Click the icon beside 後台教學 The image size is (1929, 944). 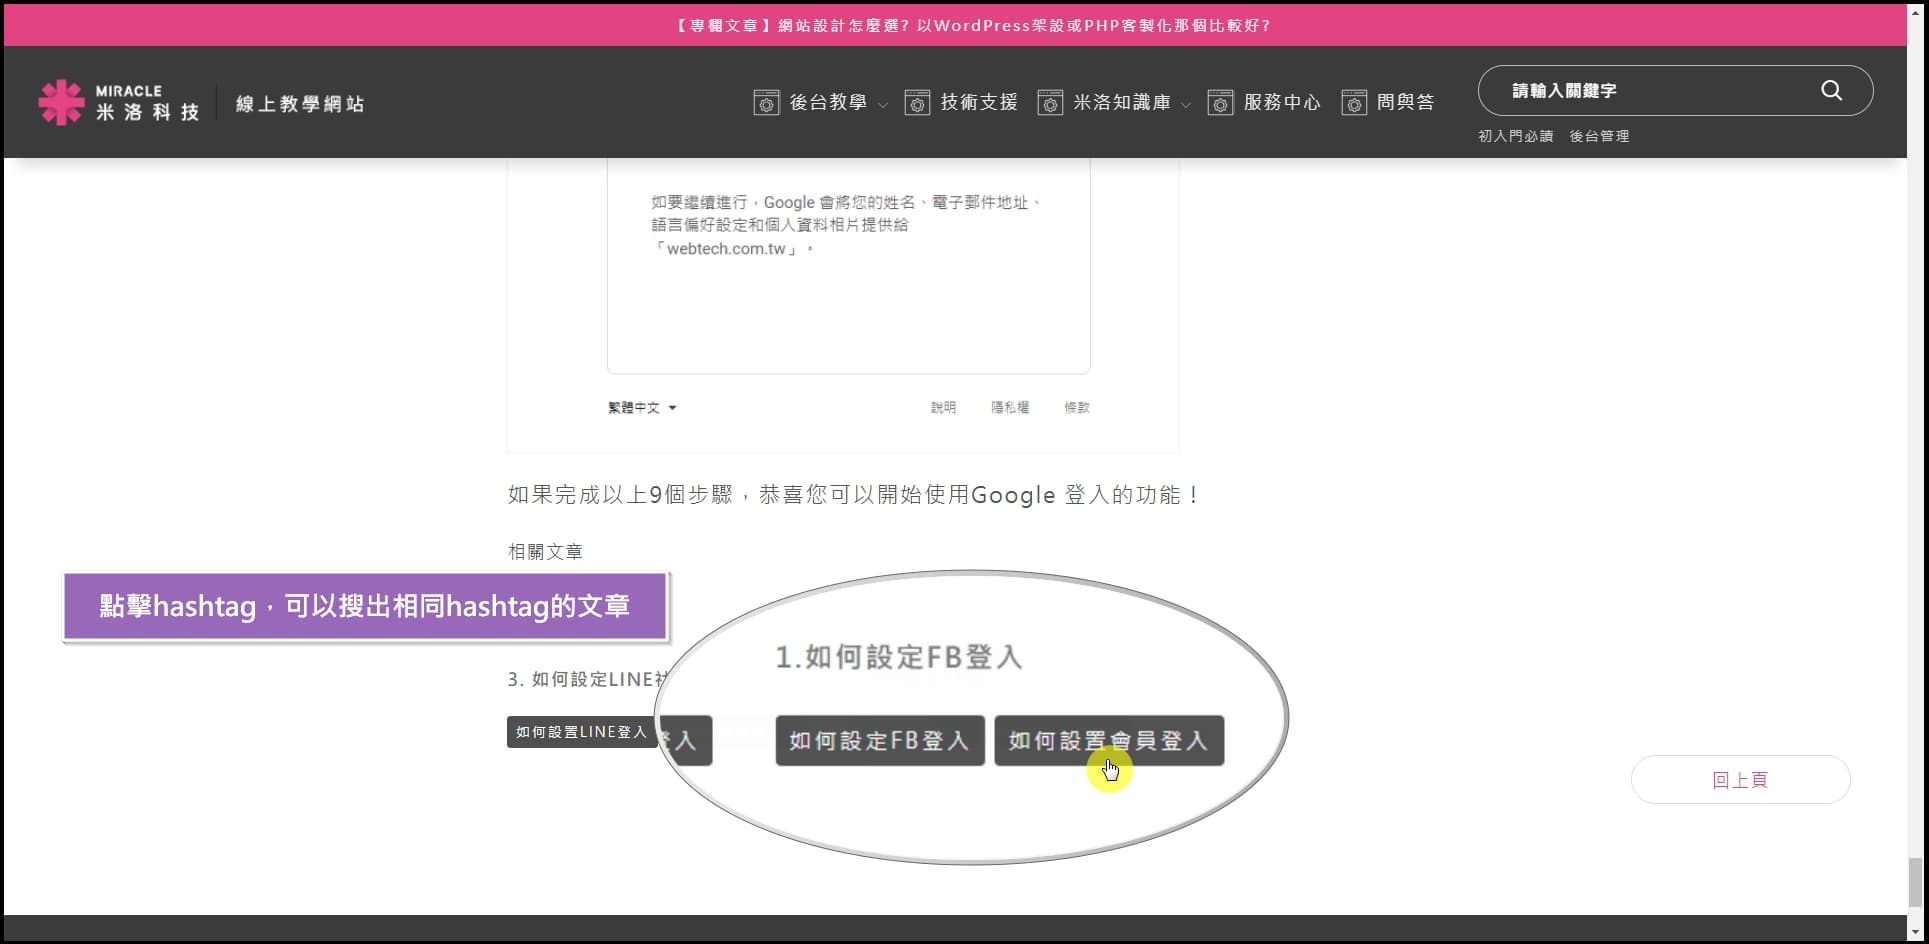[766, 103]
